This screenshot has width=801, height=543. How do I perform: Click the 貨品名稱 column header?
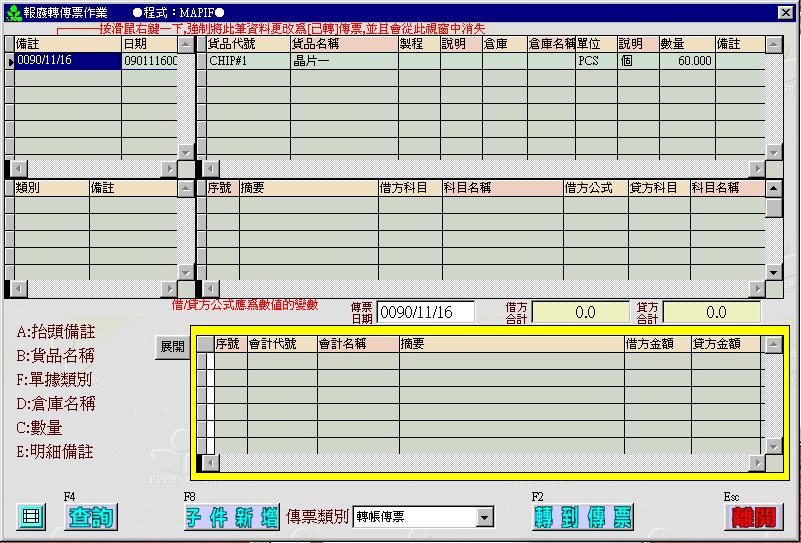coord(343,45)
